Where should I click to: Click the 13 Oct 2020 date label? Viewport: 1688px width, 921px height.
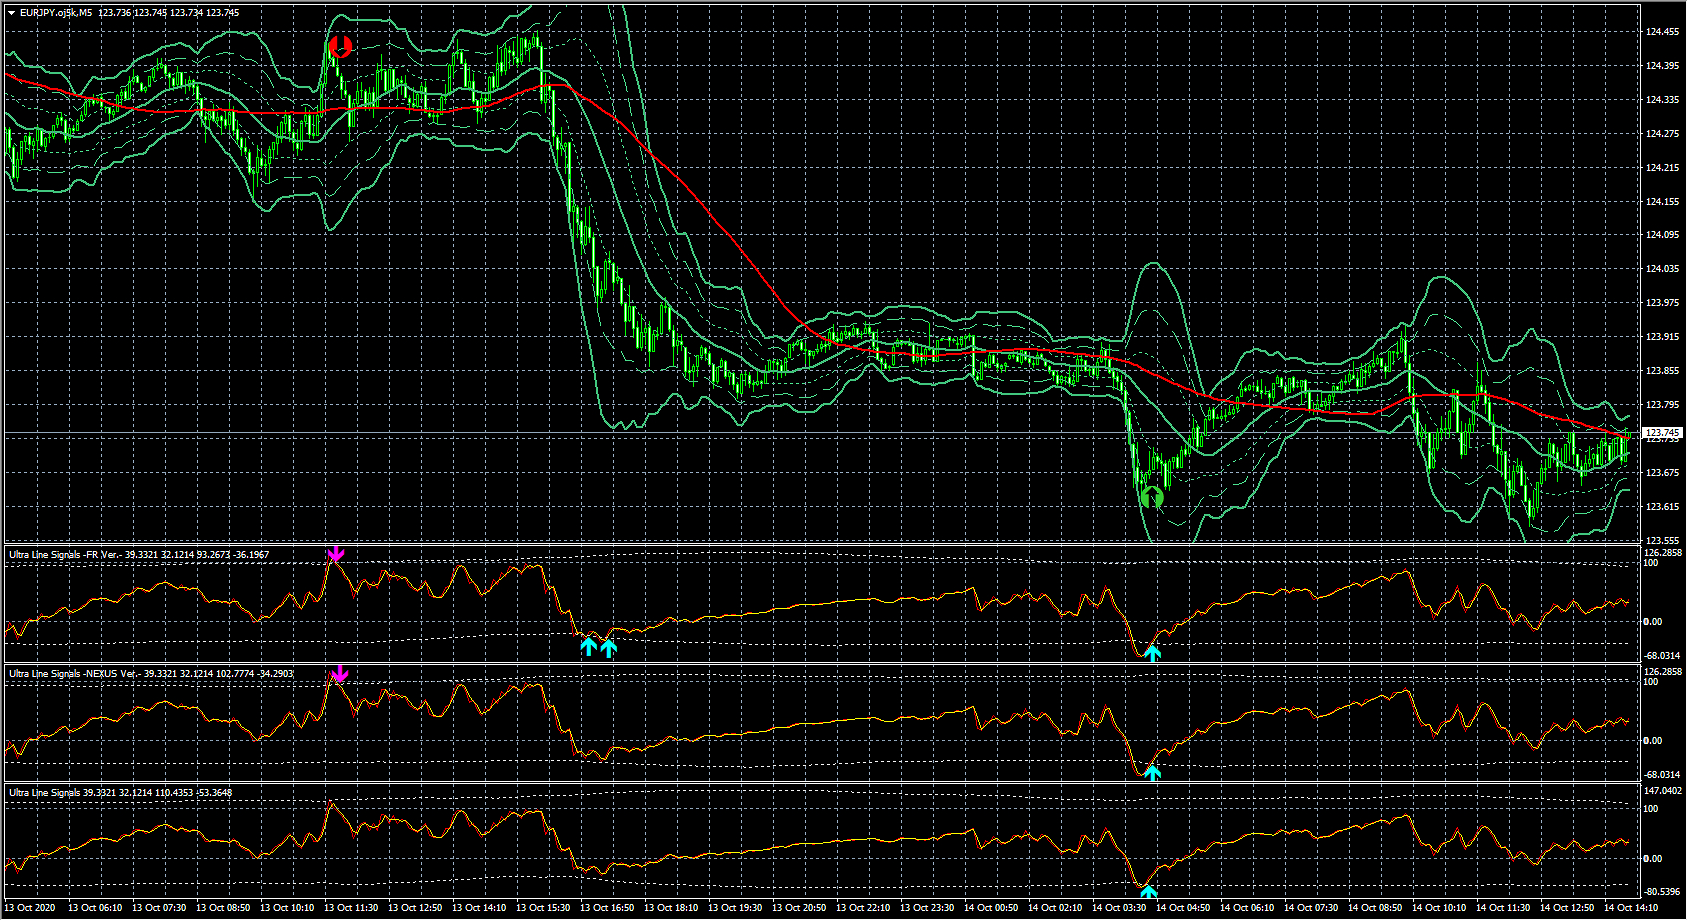coord(30,908)
